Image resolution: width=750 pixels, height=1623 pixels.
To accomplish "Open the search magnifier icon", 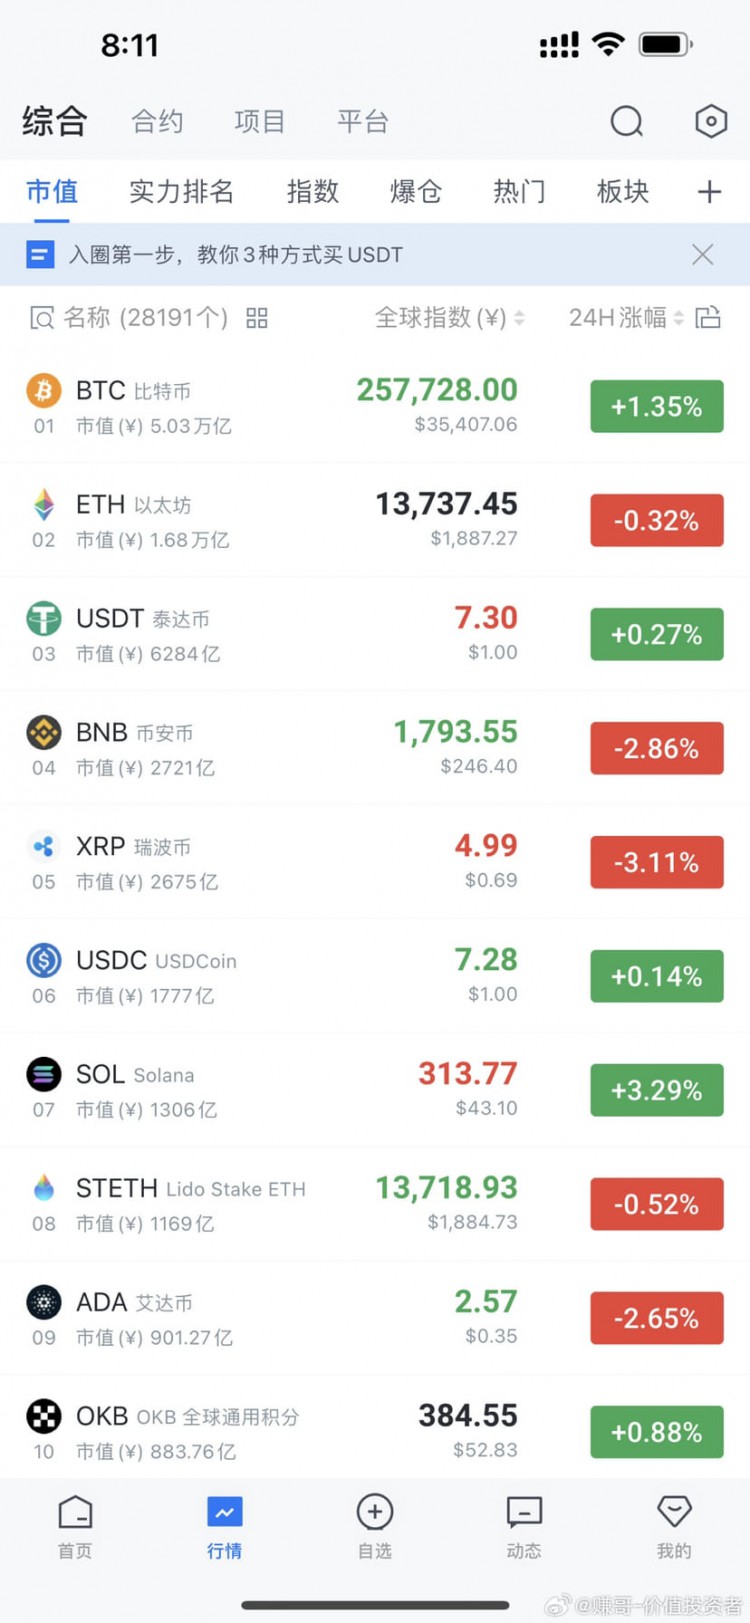I will coord(627,121).
